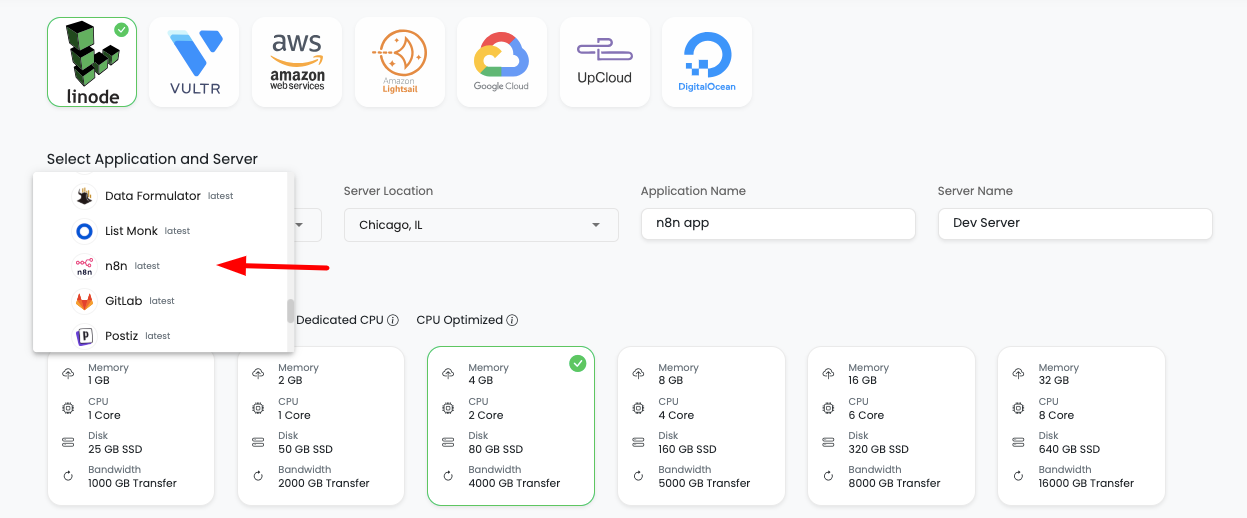
Task: Click the application list scrollbar thumb
Action: coord(291,311)
